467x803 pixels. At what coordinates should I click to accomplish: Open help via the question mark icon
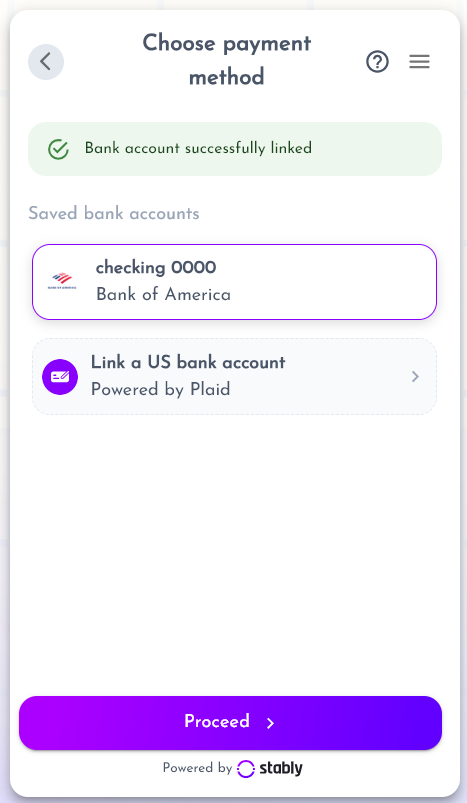pyautogui.click(x=377, y=62)
